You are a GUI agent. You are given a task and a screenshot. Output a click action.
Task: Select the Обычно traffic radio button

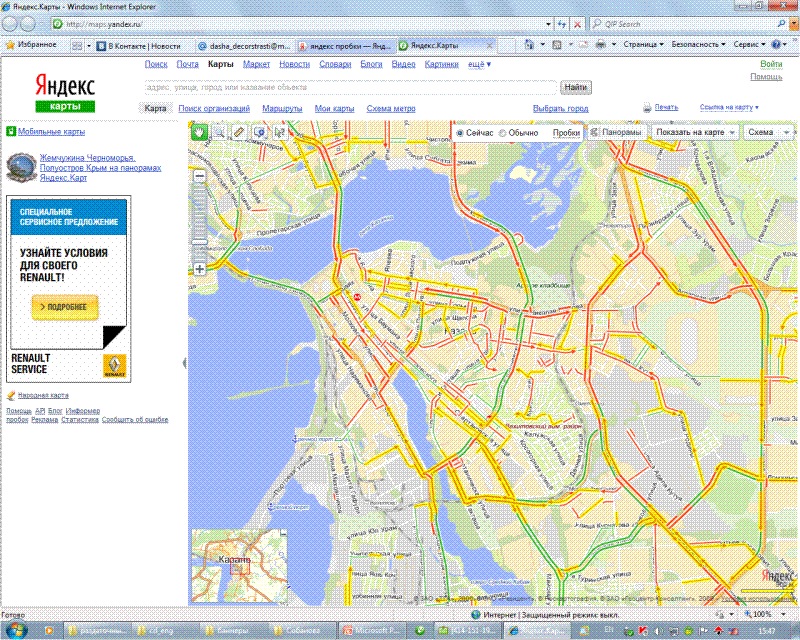coord(501,132)
